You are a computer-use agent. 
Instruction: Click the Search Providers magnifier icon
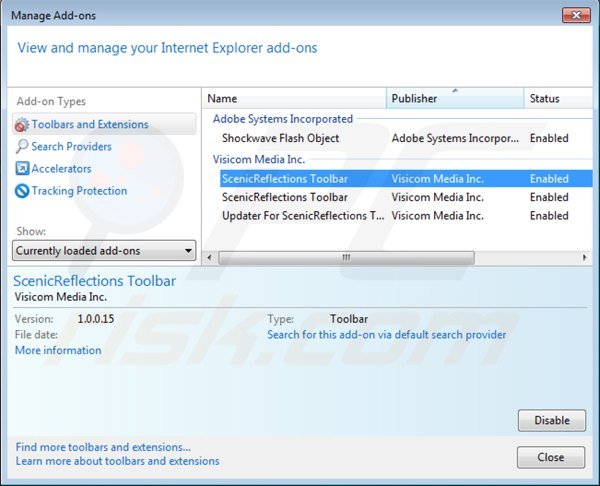22,147
